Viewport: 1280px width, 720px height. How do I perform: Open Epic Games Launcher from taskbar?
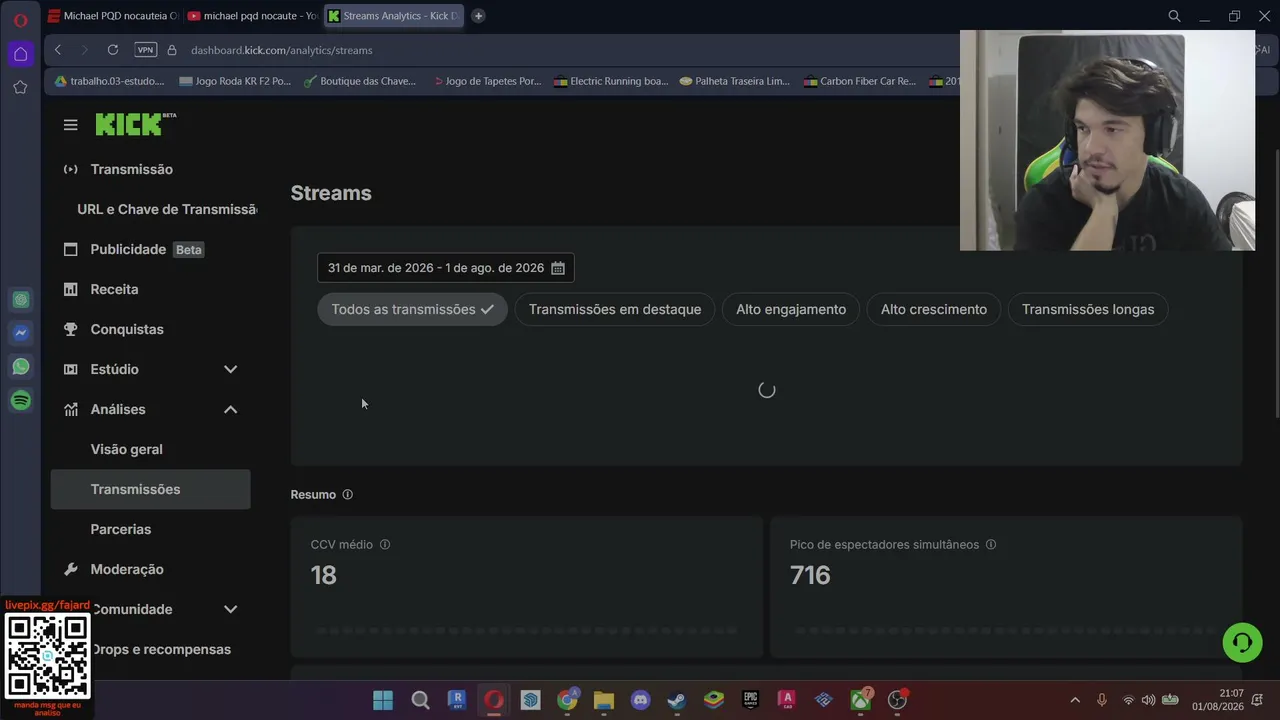(x=750, y=700)
